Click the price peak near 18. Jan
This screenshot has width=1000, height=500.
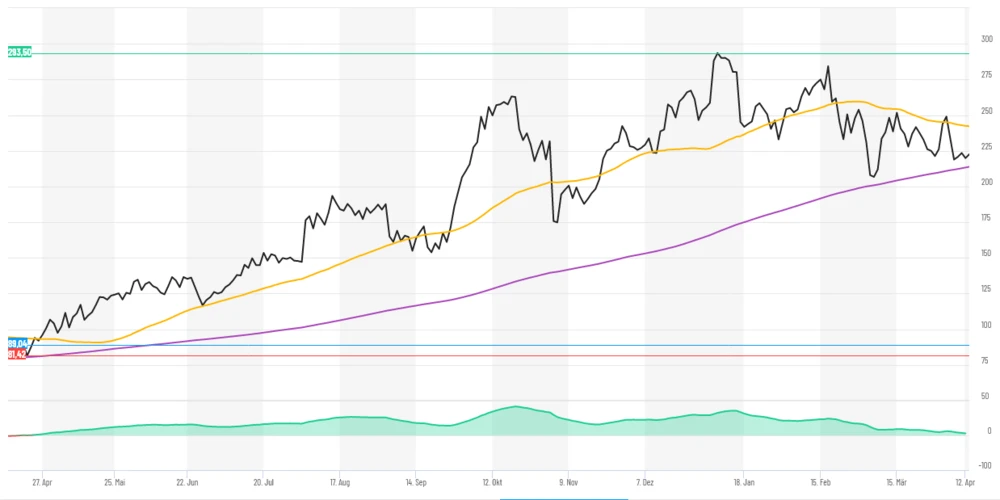[x=718, y=54]
